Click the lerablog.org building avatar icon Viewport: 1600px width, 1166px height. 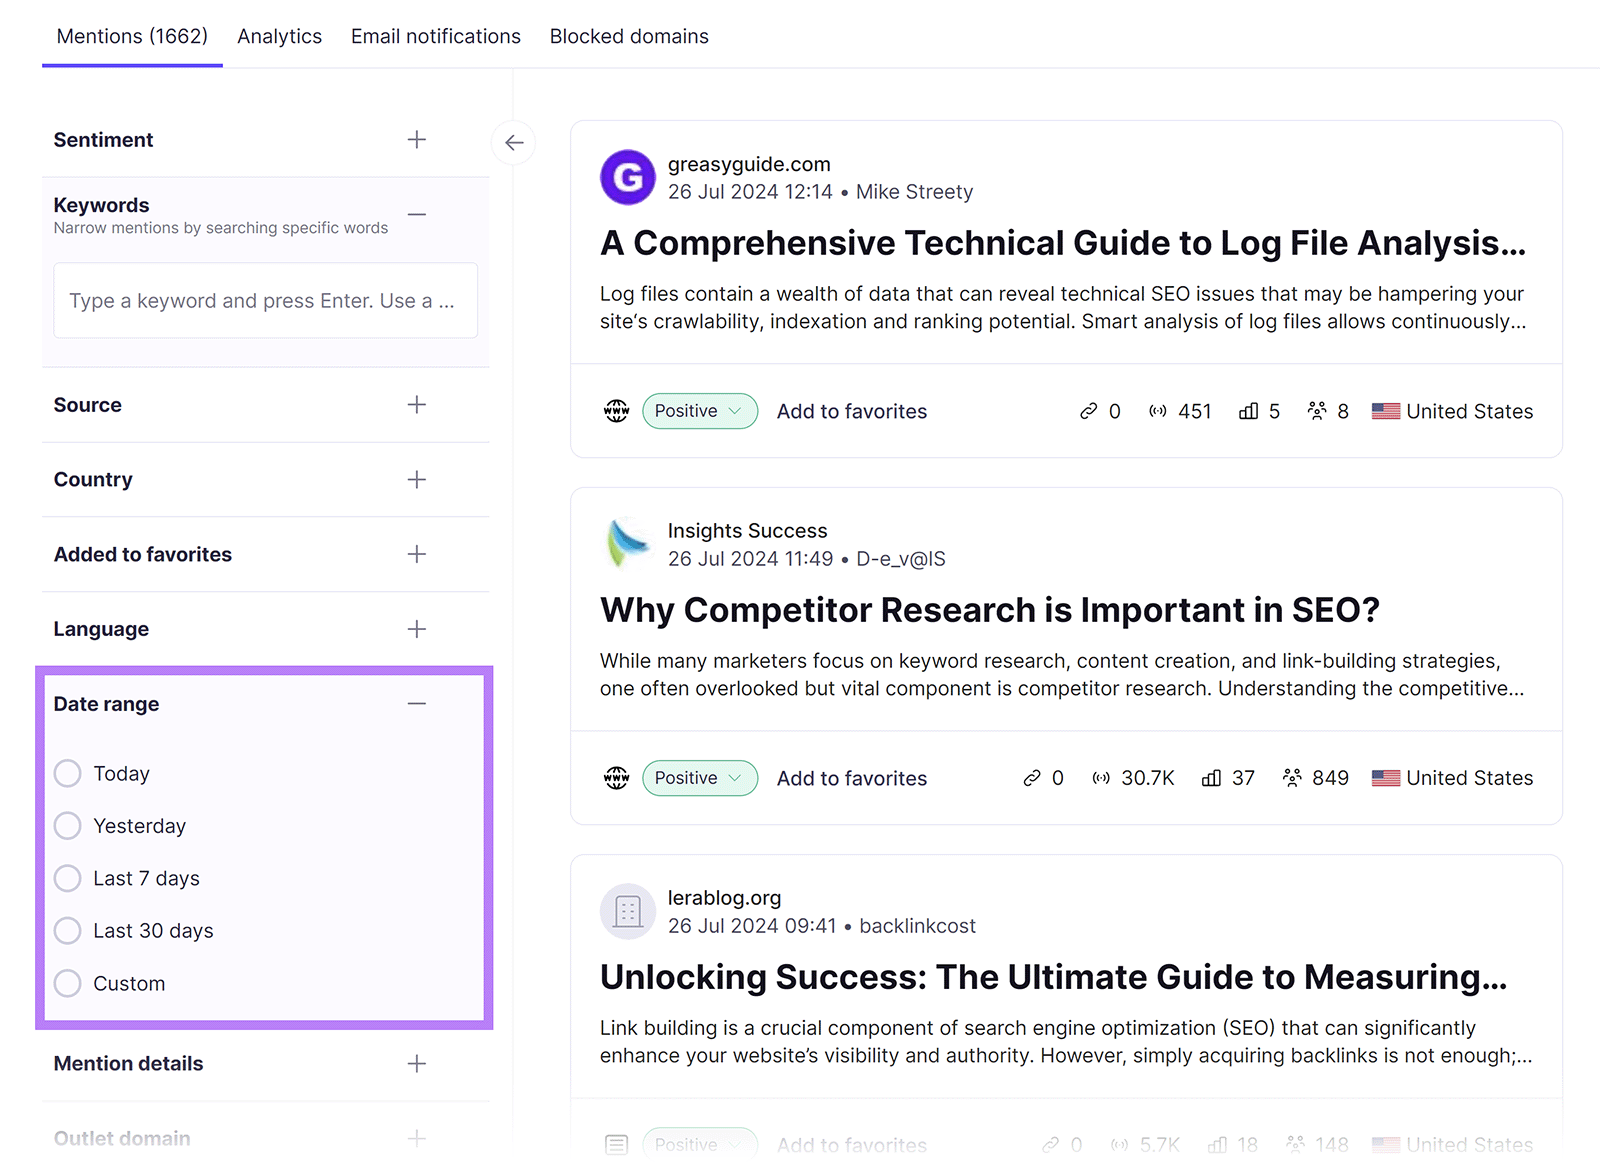pyautogui.click(x=627, y=911)
